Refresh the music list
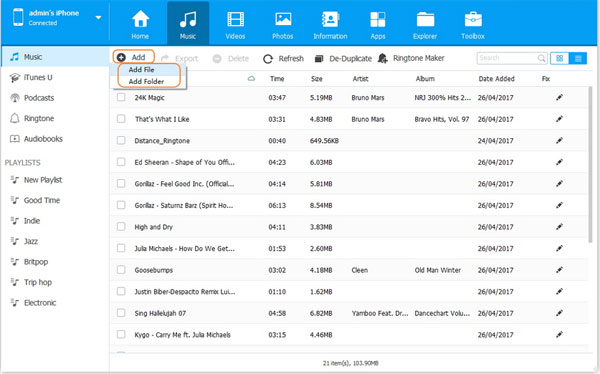The height and width of the screenshot is (374, 600). click(284, 59)
